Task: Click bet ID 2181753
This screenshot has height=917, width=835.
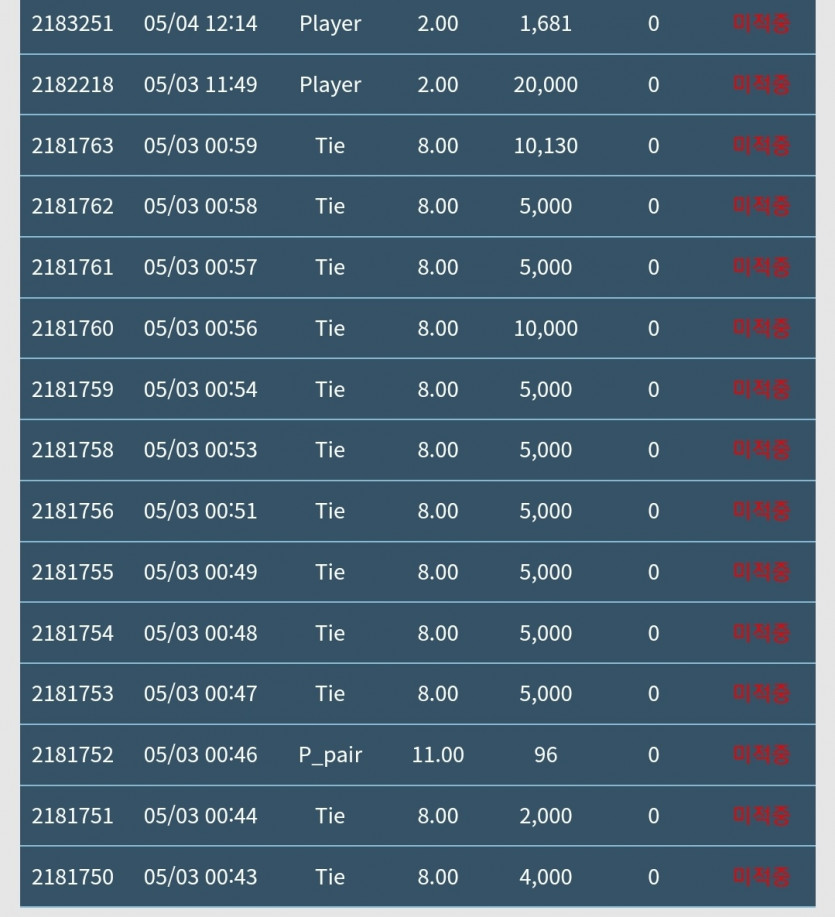Action: (73, 694)
